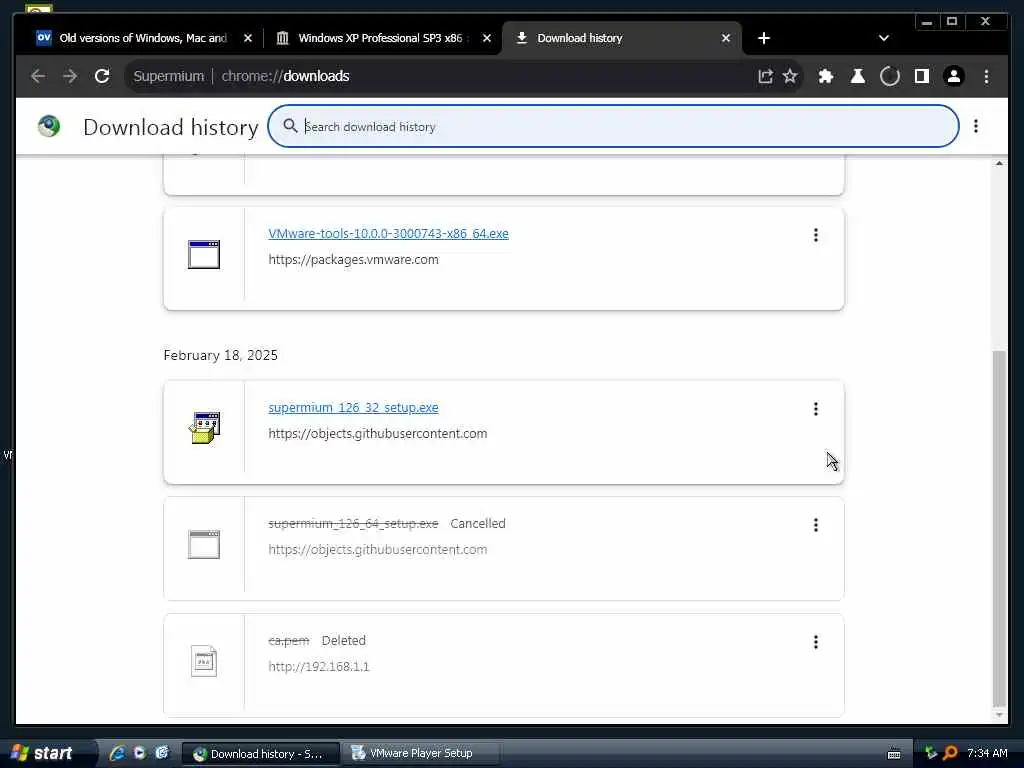Reload the downloads page
Viewport: 1024px width, 768px height.
[102, 76]
